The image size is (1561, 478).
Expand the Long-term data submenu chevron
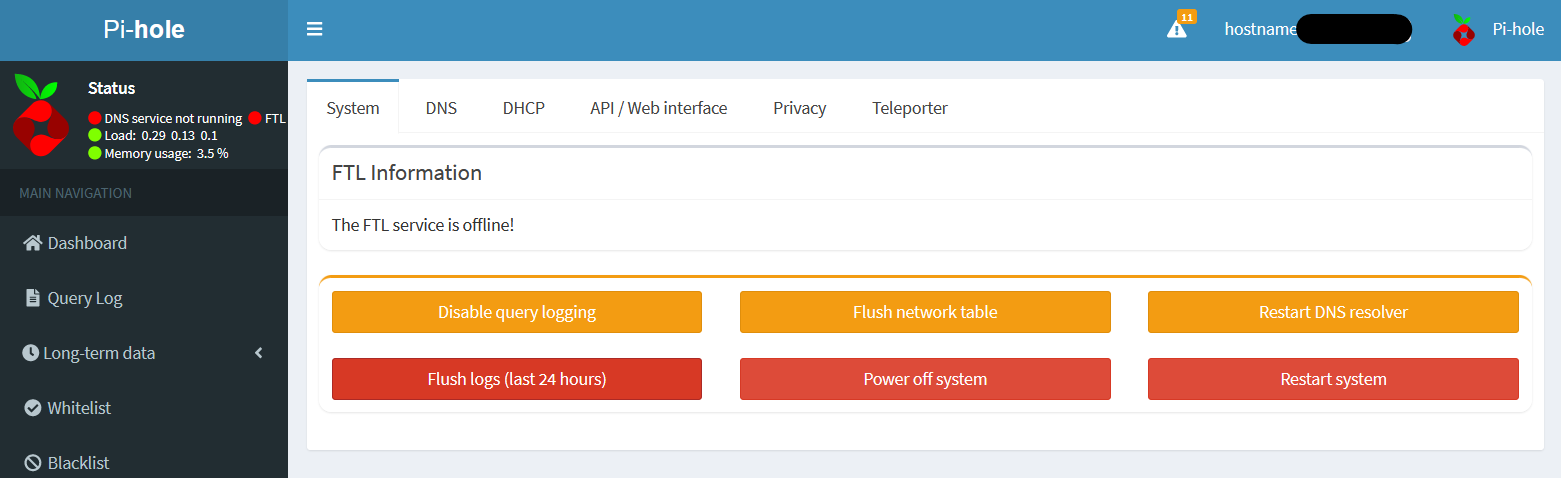(x=259, y=353)
